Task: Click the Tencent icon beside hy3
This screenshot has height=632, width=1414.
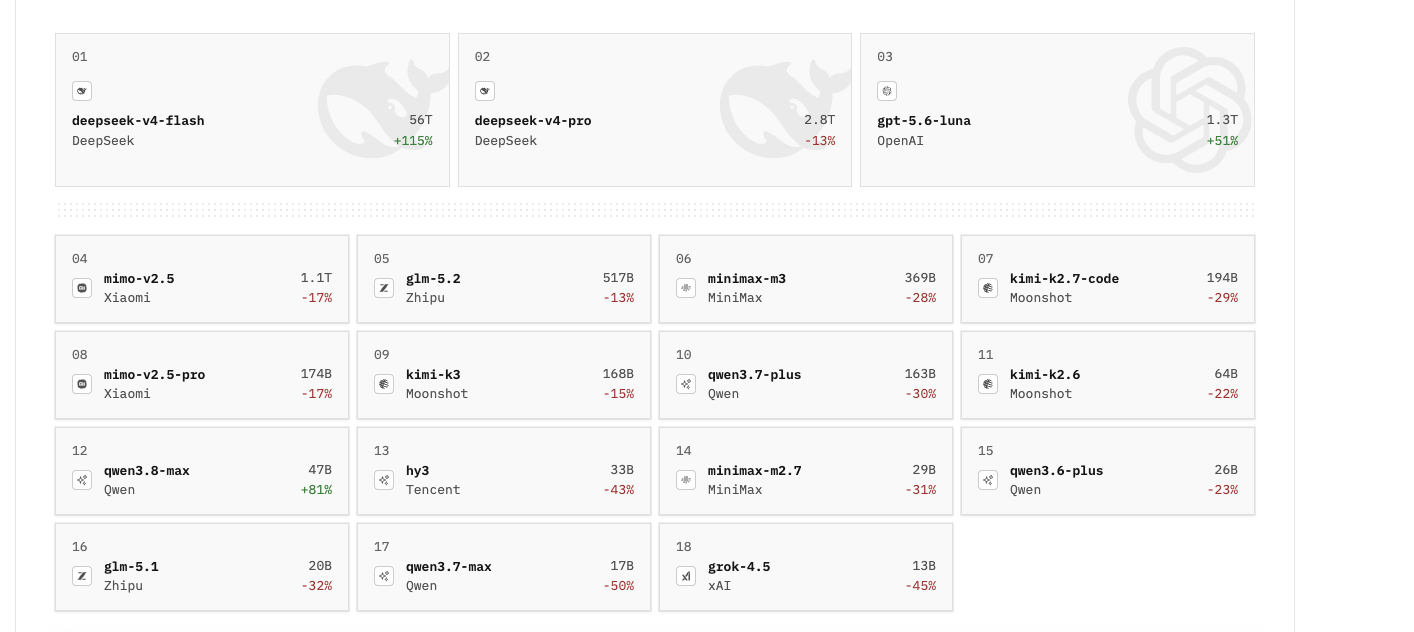Action: [x=384, y=480]
